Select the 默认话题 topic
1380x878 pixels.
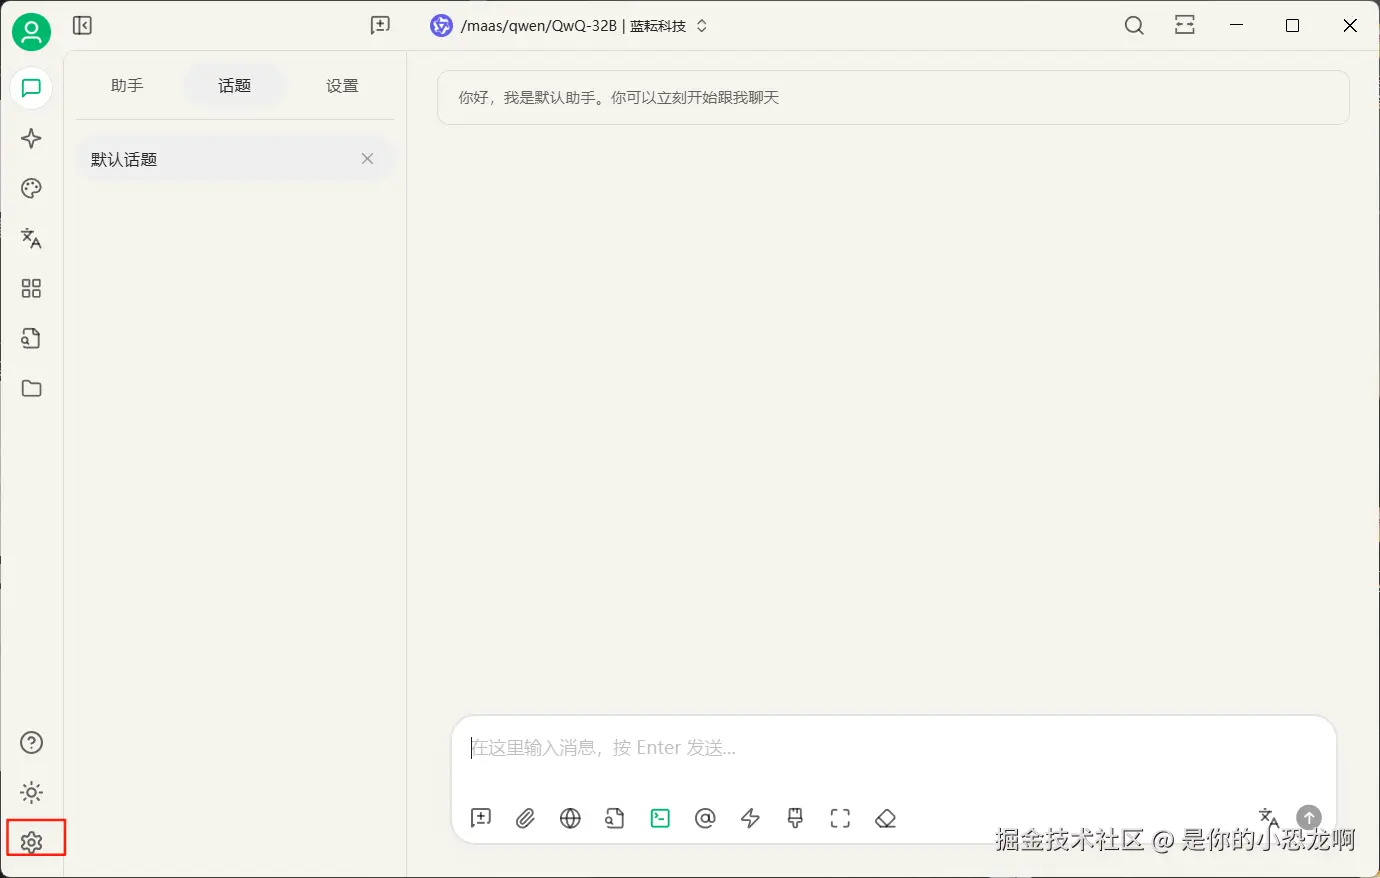tap(235, 159)
